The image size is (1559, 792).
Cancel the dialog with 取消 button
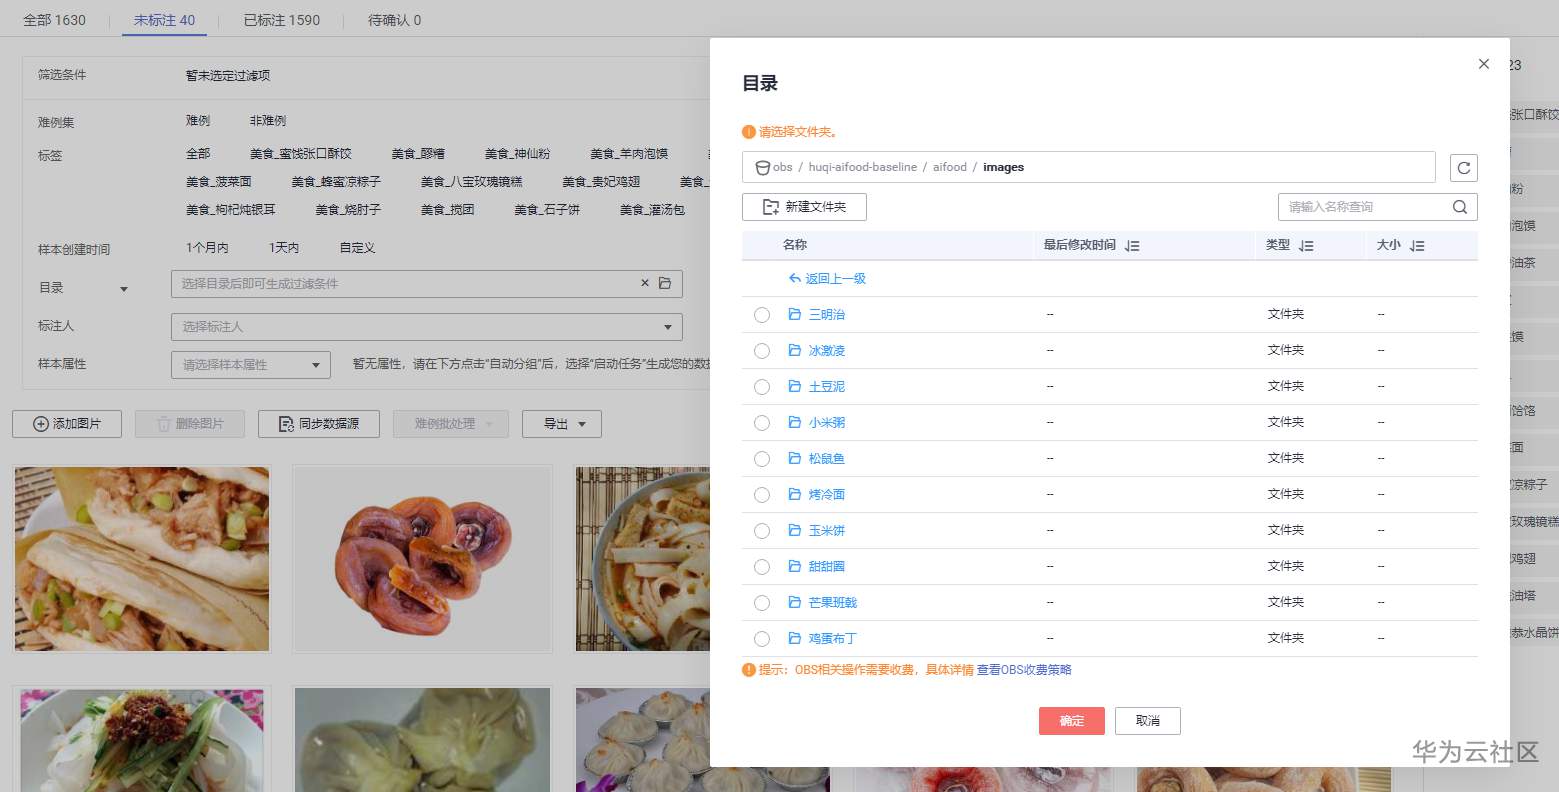point(1148,721)
